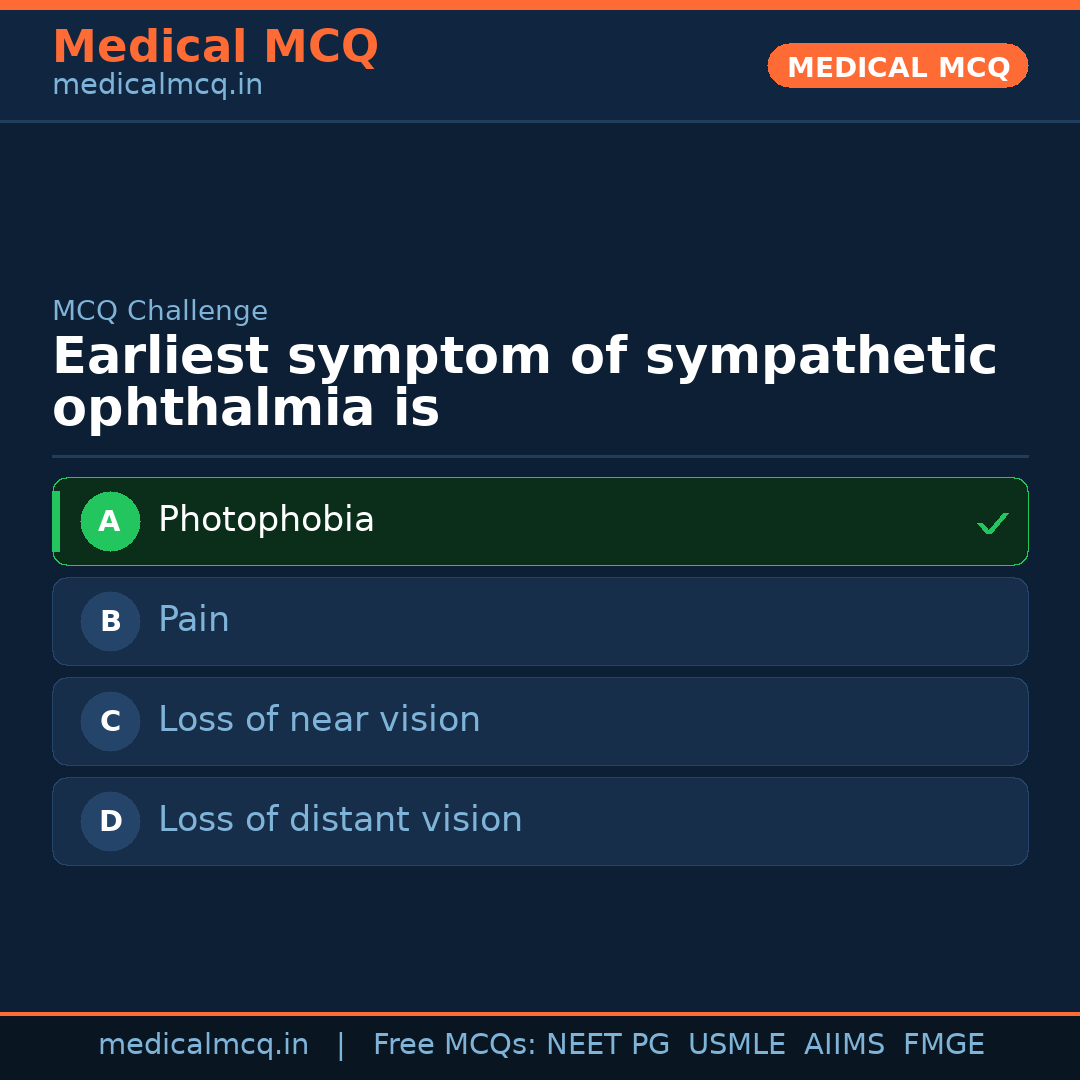1080x1080 pixels.
Task: Click the circular B badge icon
Action: point(110,621)
